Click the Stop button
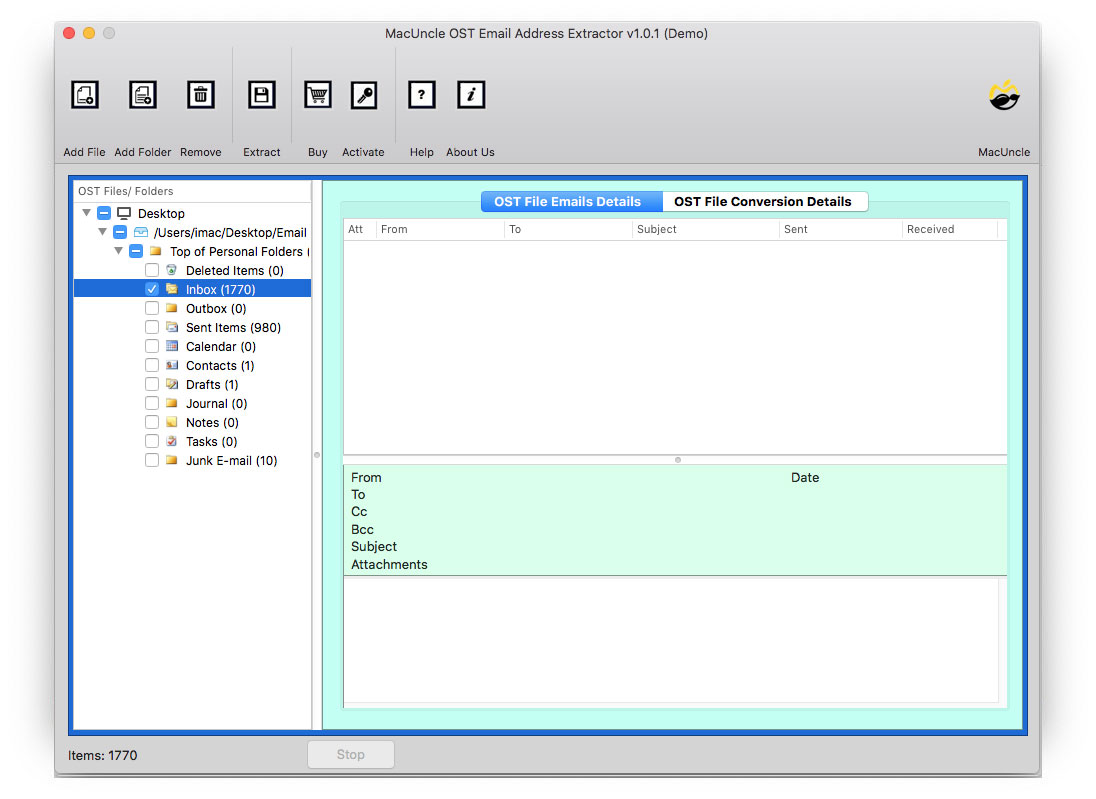This screenshot has height=799, width=1096. point(351,754)
